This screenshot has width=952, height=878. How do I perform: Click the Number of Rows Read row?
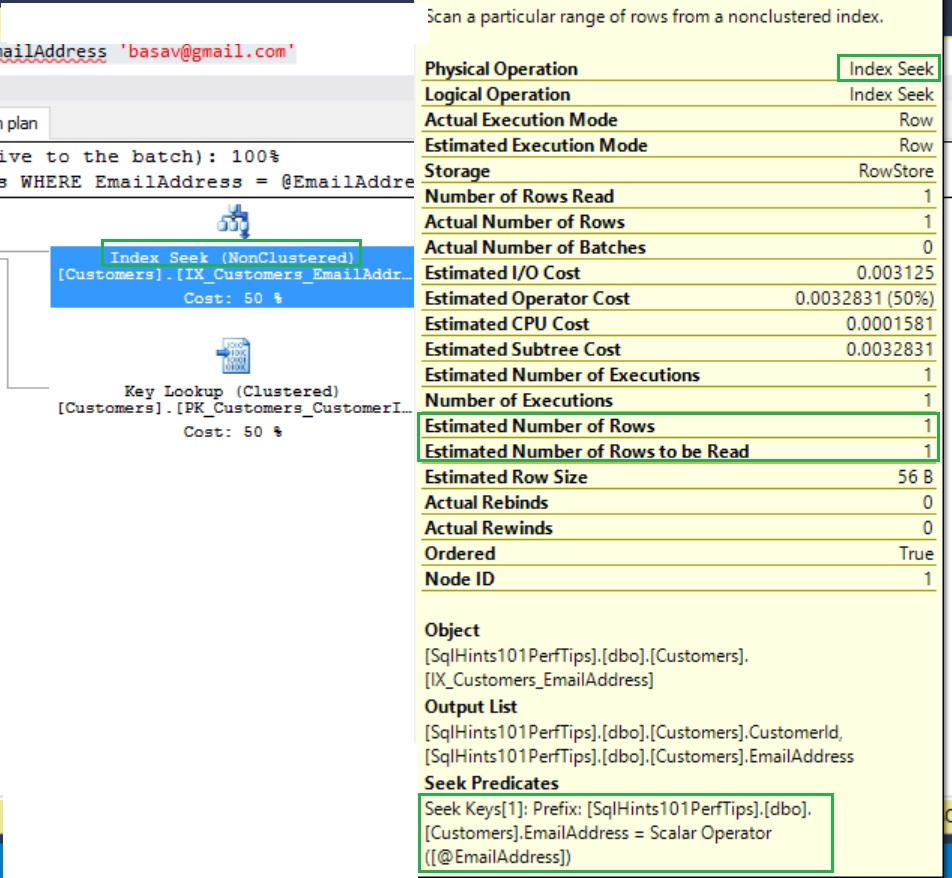point(679,196)
